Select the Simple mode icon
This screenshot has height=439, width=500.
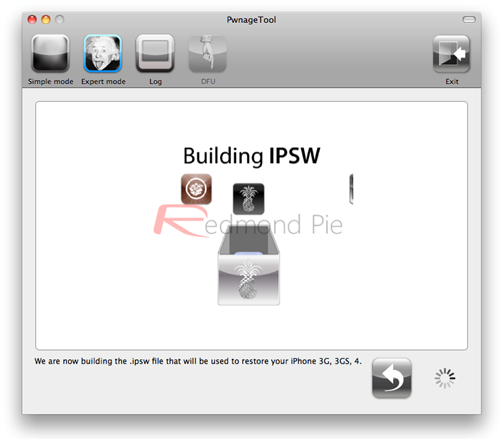click(x=50, y=54)
